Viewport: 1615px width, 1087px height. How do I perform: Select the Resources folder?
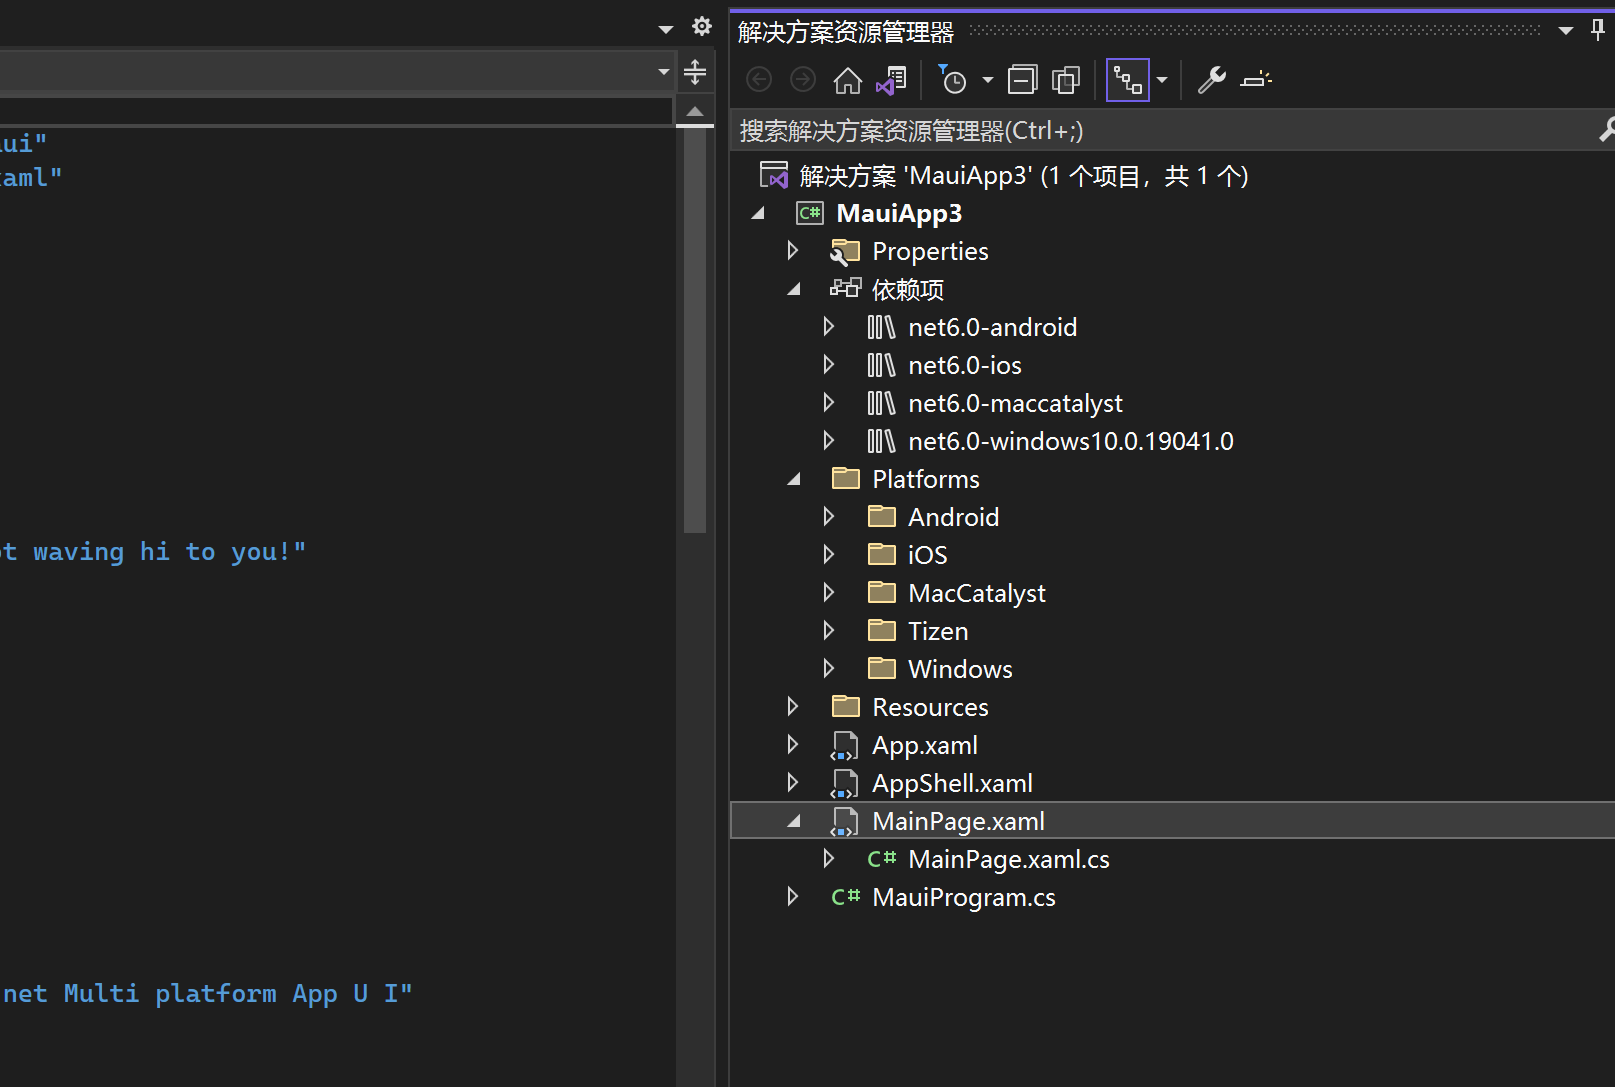(x=930, y=707)
